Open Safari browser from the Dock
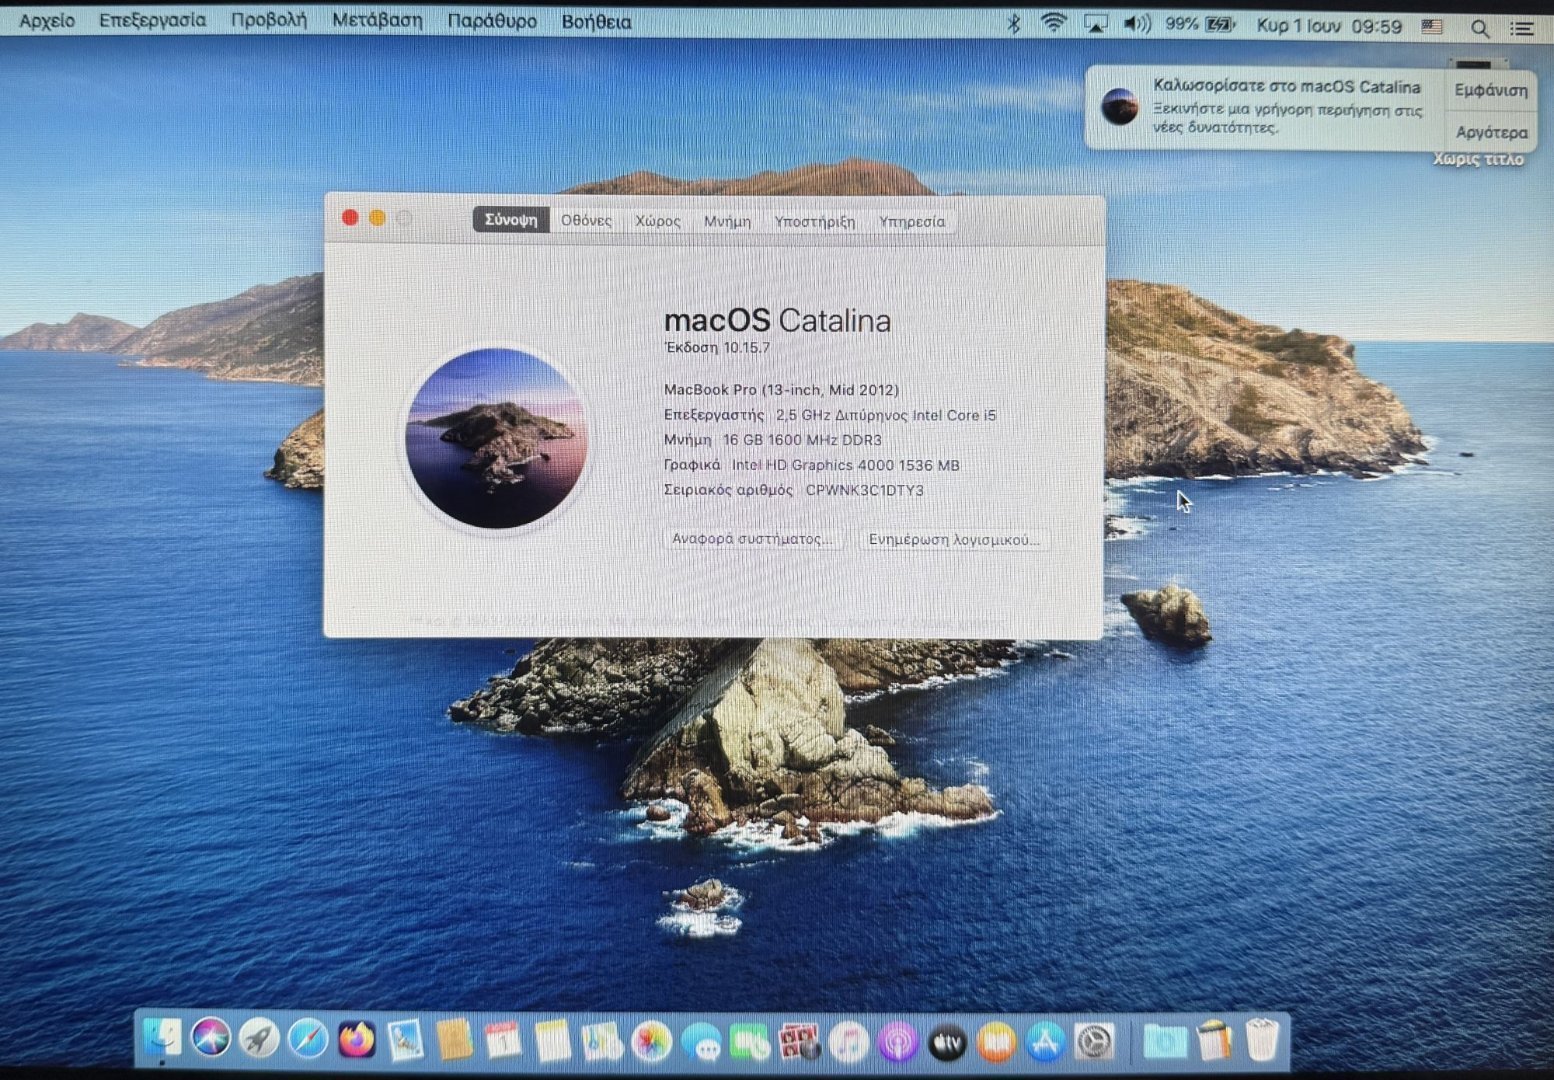Screen dimensions: 1554x1080 (x=308, y=1040)
